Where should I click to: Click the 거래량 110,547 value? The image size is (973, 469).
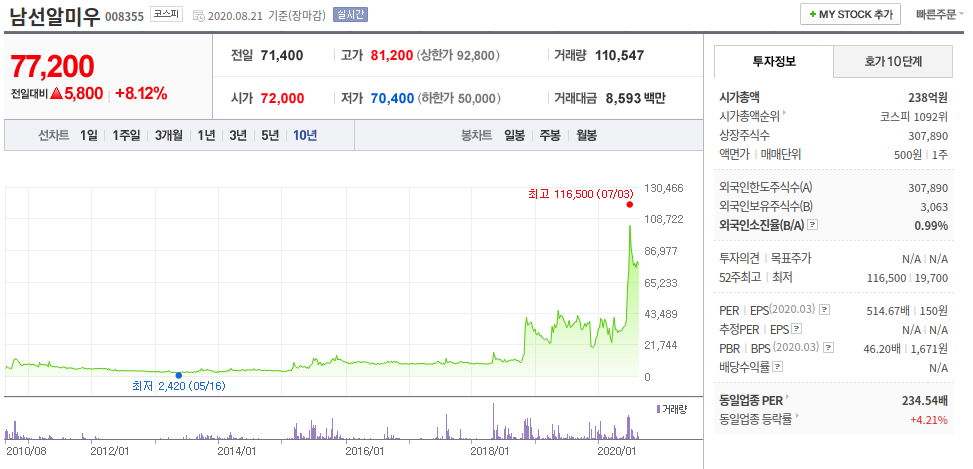pos(619,56)
